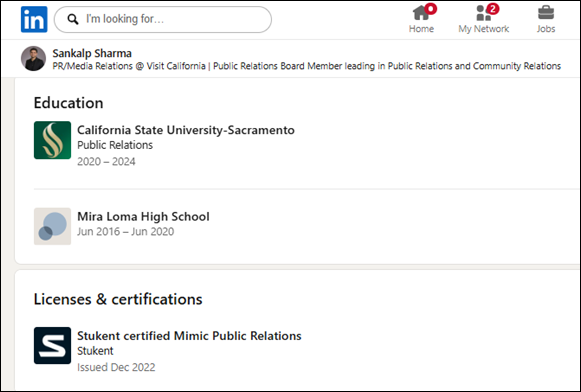The width and height of the screenshot is (581, 392).
Task: Open California State University-Sacramento school link
Action: pos(186,130)
